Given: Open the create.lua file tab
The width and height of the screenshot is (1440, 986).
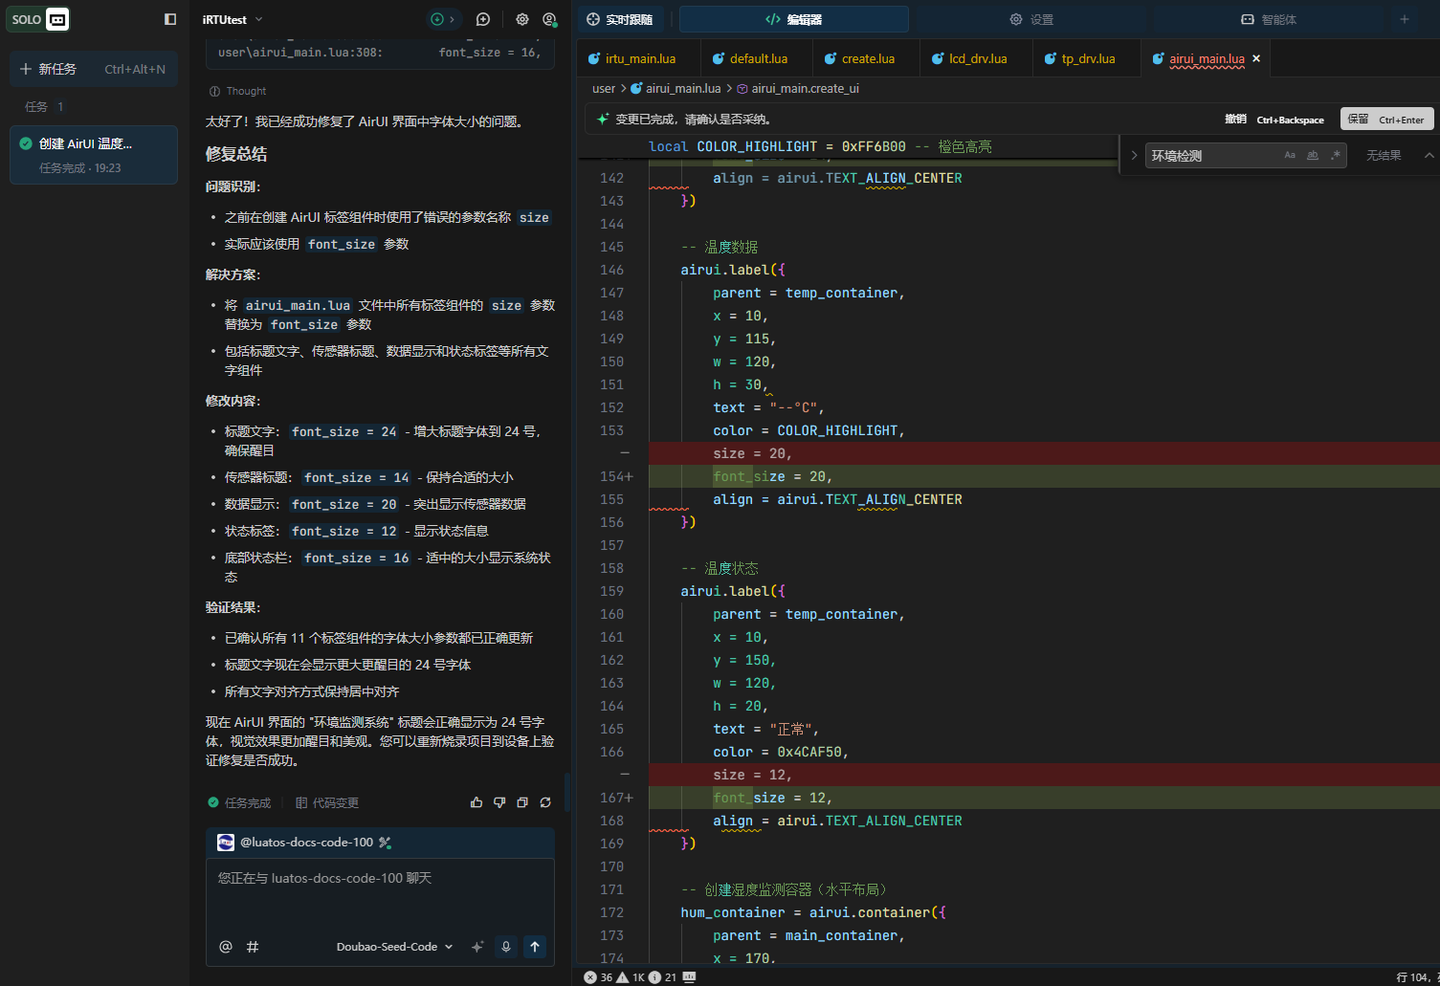Looking at the screenshot, I should 859,59.
